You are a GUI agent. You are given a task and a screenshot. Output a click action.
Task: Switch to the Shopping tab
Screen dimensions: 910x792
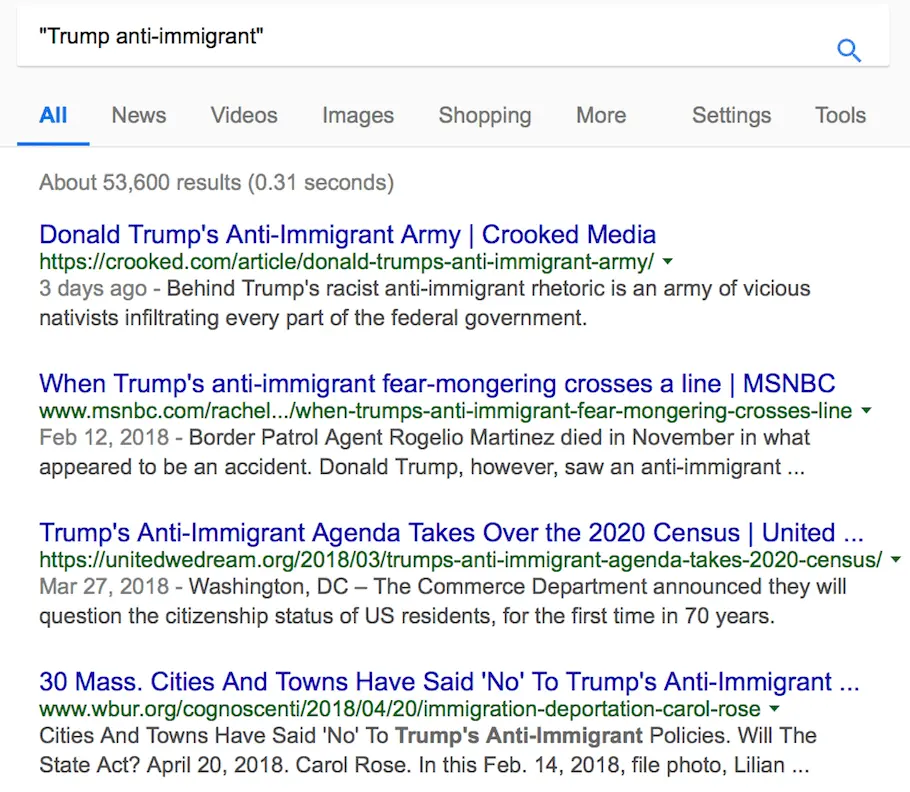(484, 115)
